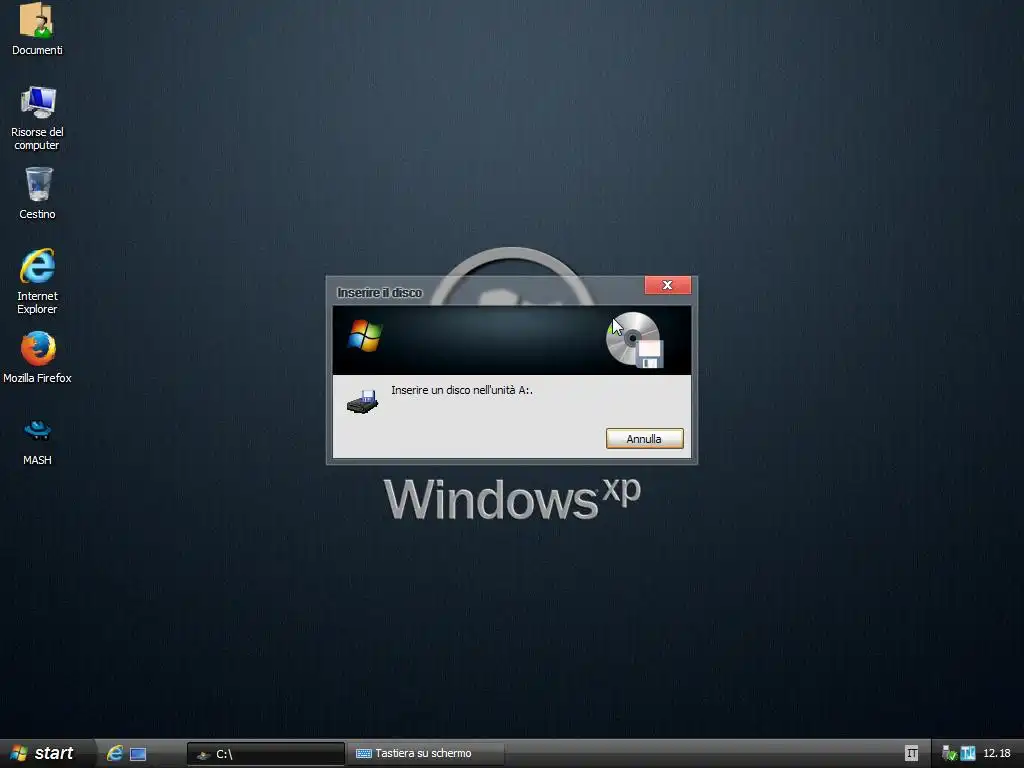Click the Show Desktop quick launch icon
1024x768 pixels.
[138, 754]
